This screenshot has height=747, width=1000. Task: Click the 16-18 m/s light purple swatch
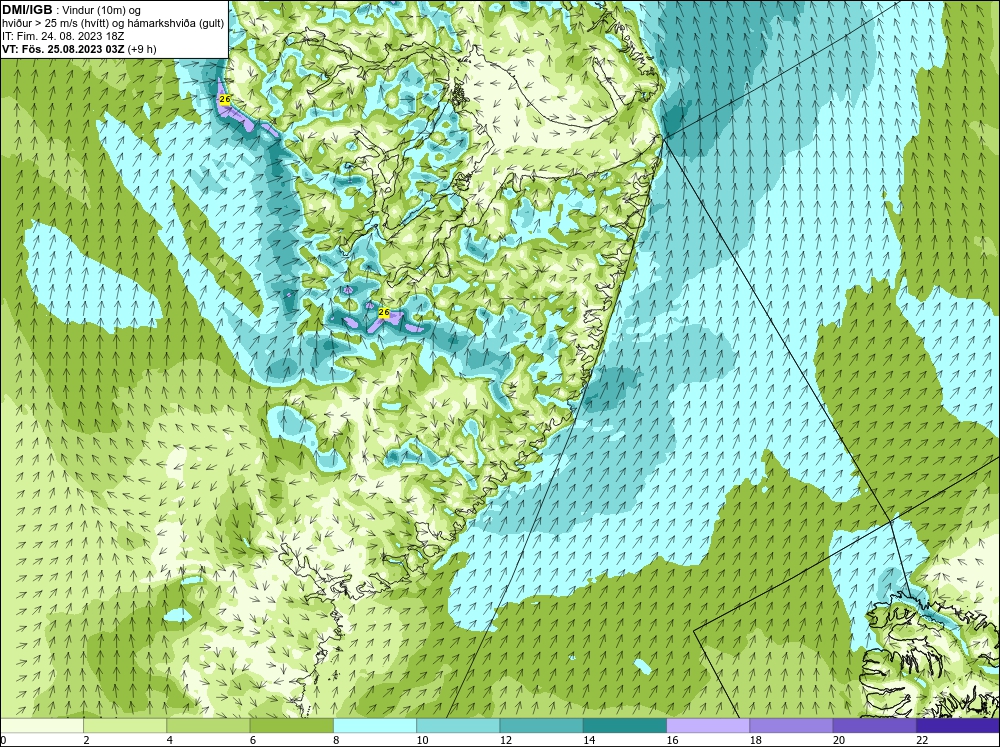pos(708,726)
